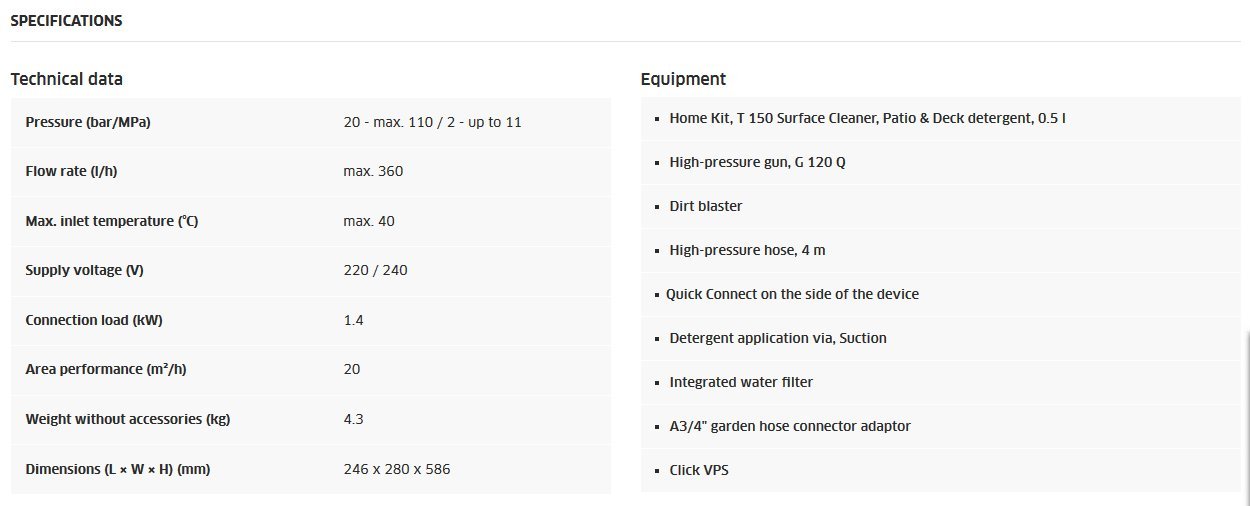Click the Connection load (kW) label

[94, 320]
